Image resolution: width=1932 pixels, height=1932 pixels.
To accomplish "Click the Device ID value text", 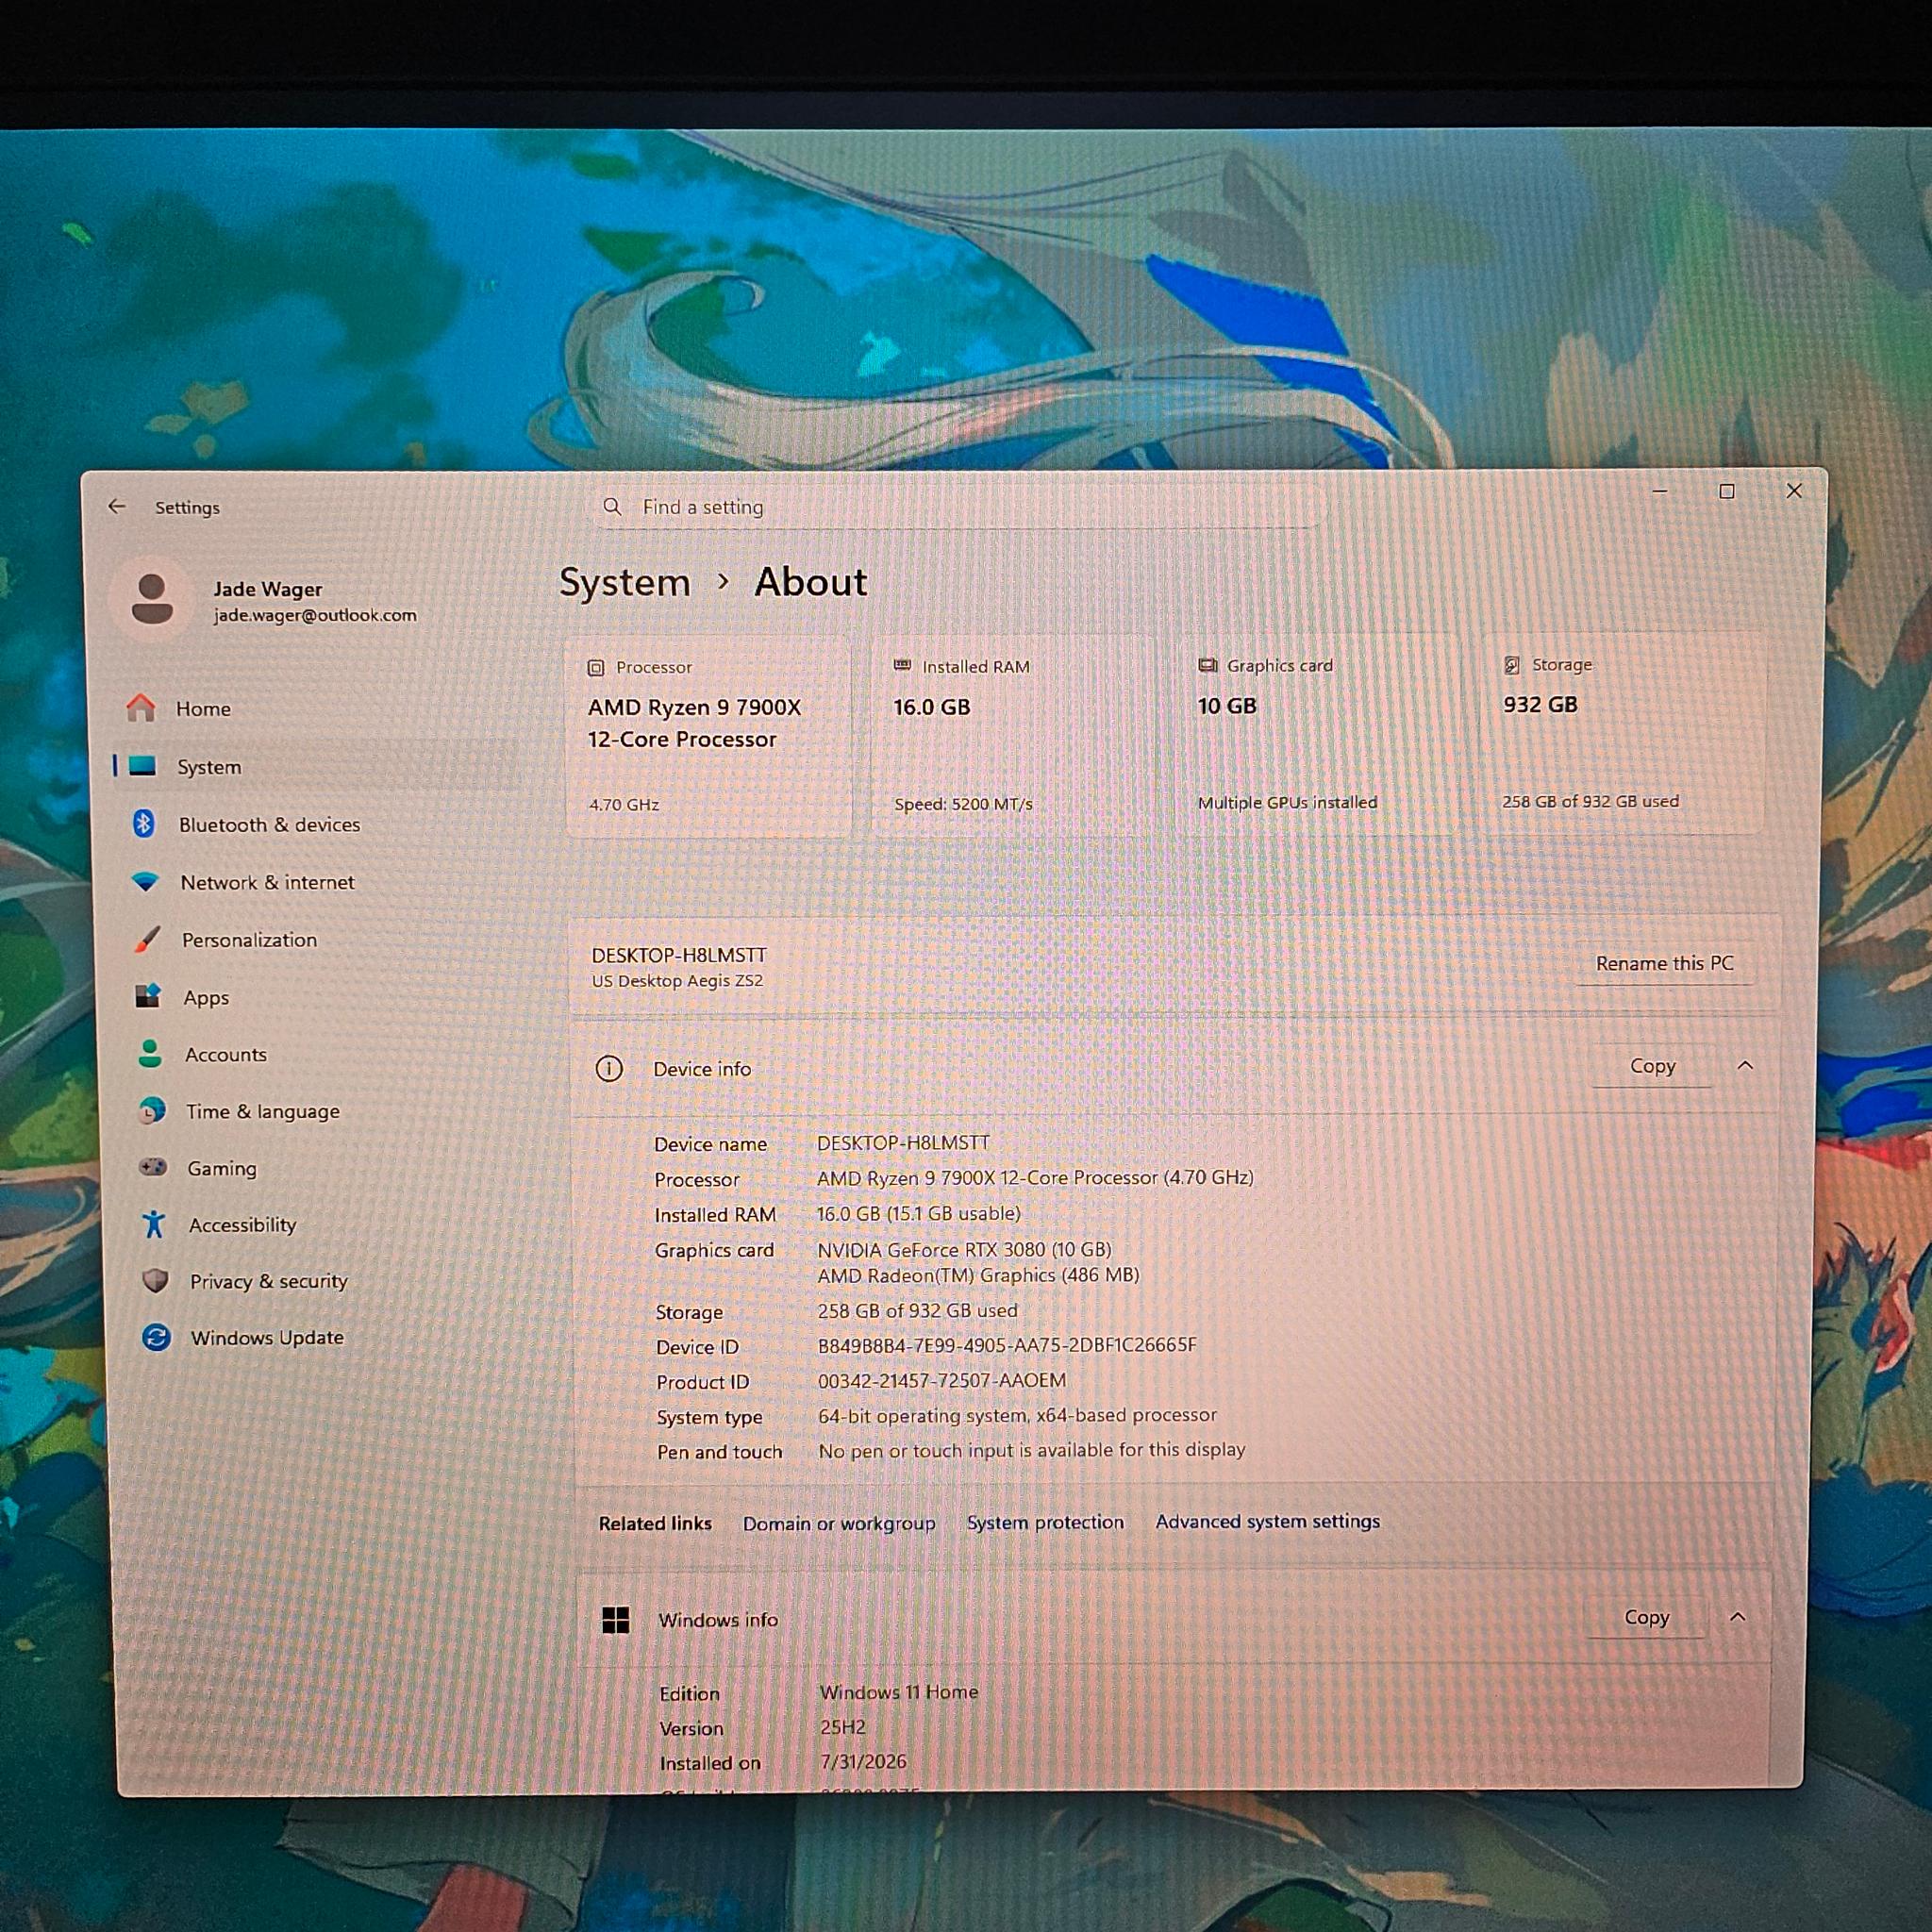I will point(1007,1345).
